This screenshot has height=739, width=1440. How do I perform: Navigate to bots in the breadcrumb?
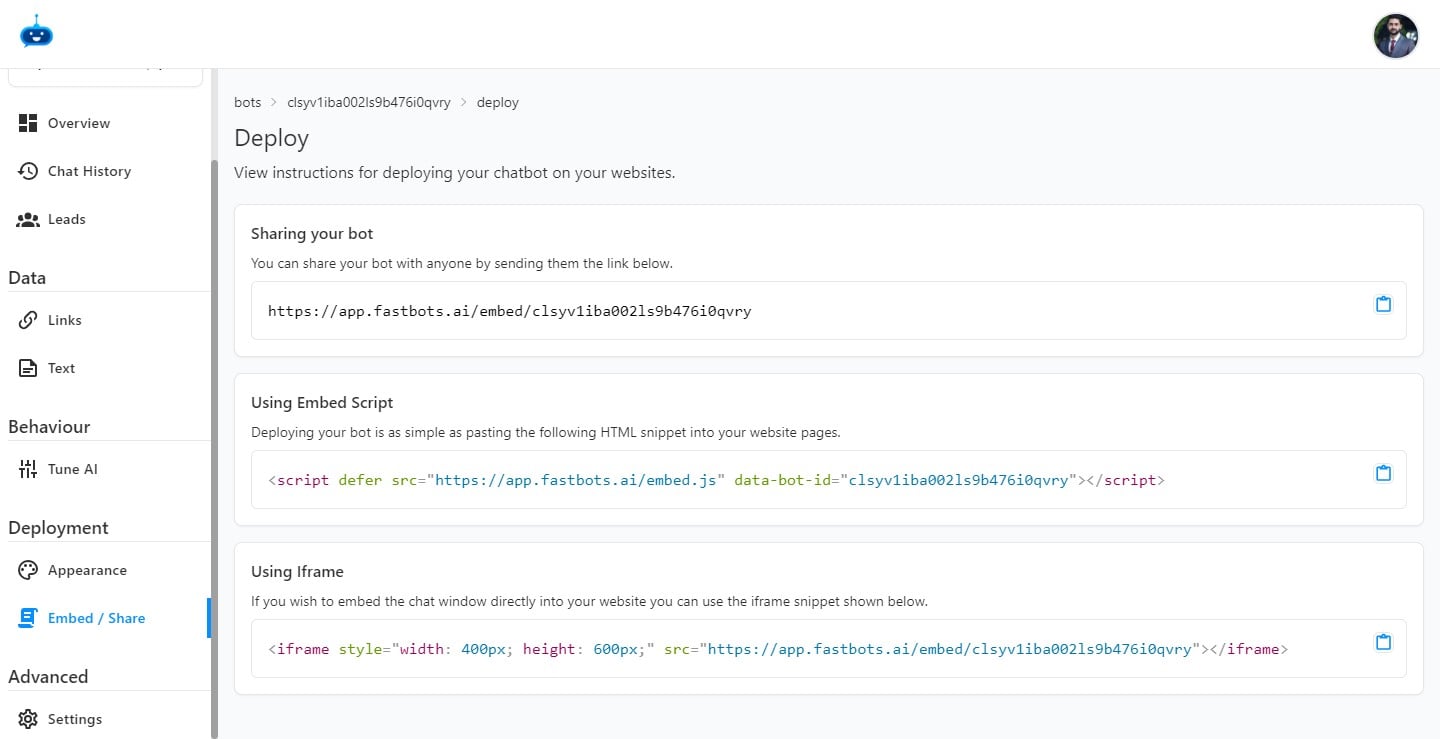tap(247, 102)
